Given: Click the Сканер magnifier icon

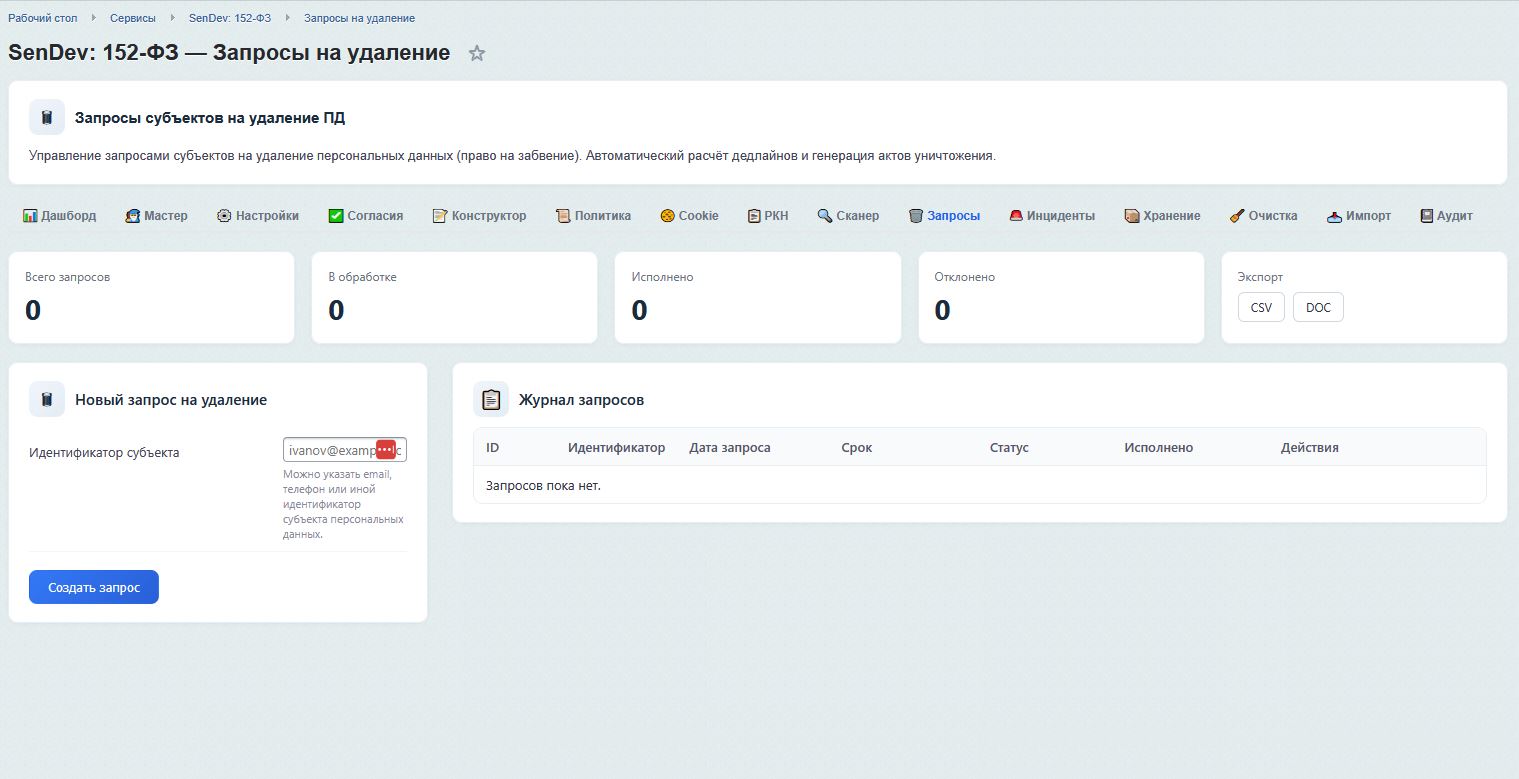Looking at the screenshot, I should pos(825,216).
